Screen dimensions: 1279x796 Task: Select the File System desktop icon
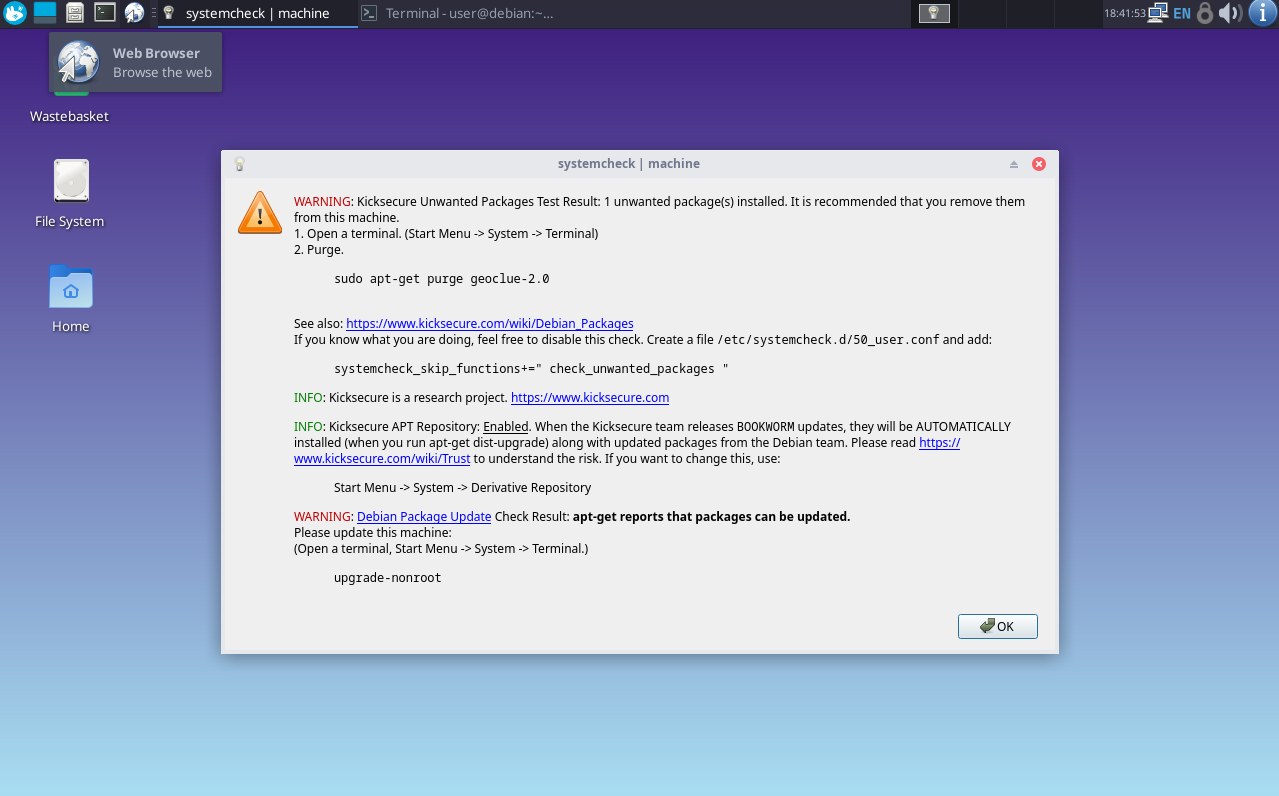[x=70, y=194]
